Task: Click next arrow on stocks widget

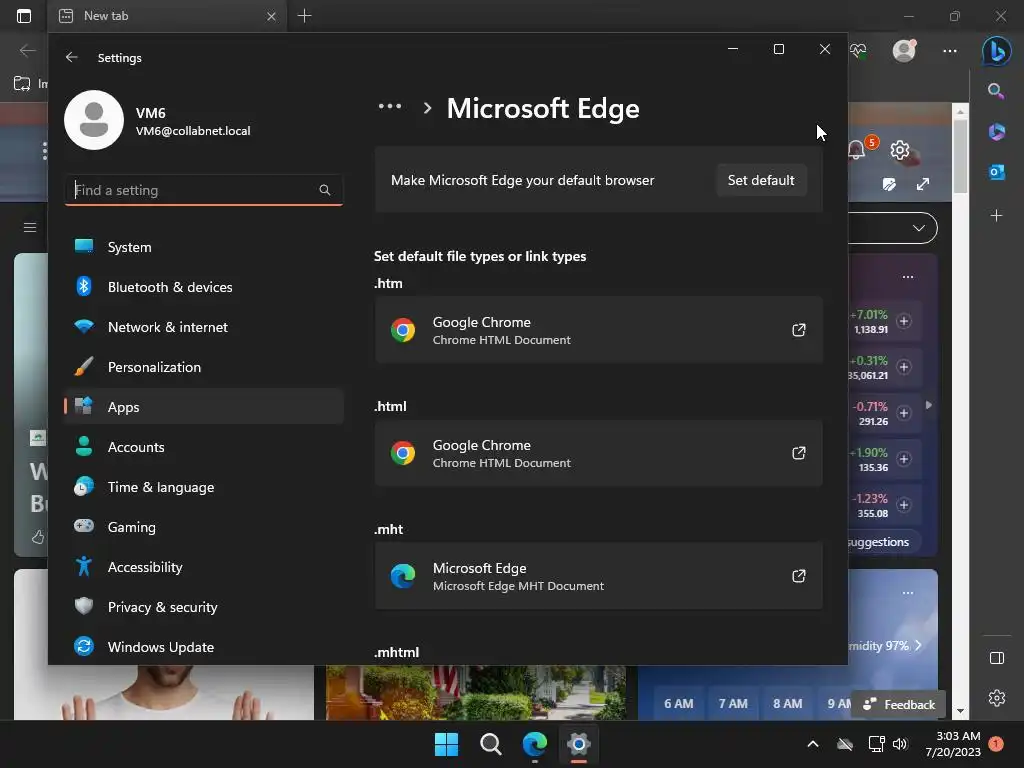Action: pyautogui.click(x=929, y=405)
